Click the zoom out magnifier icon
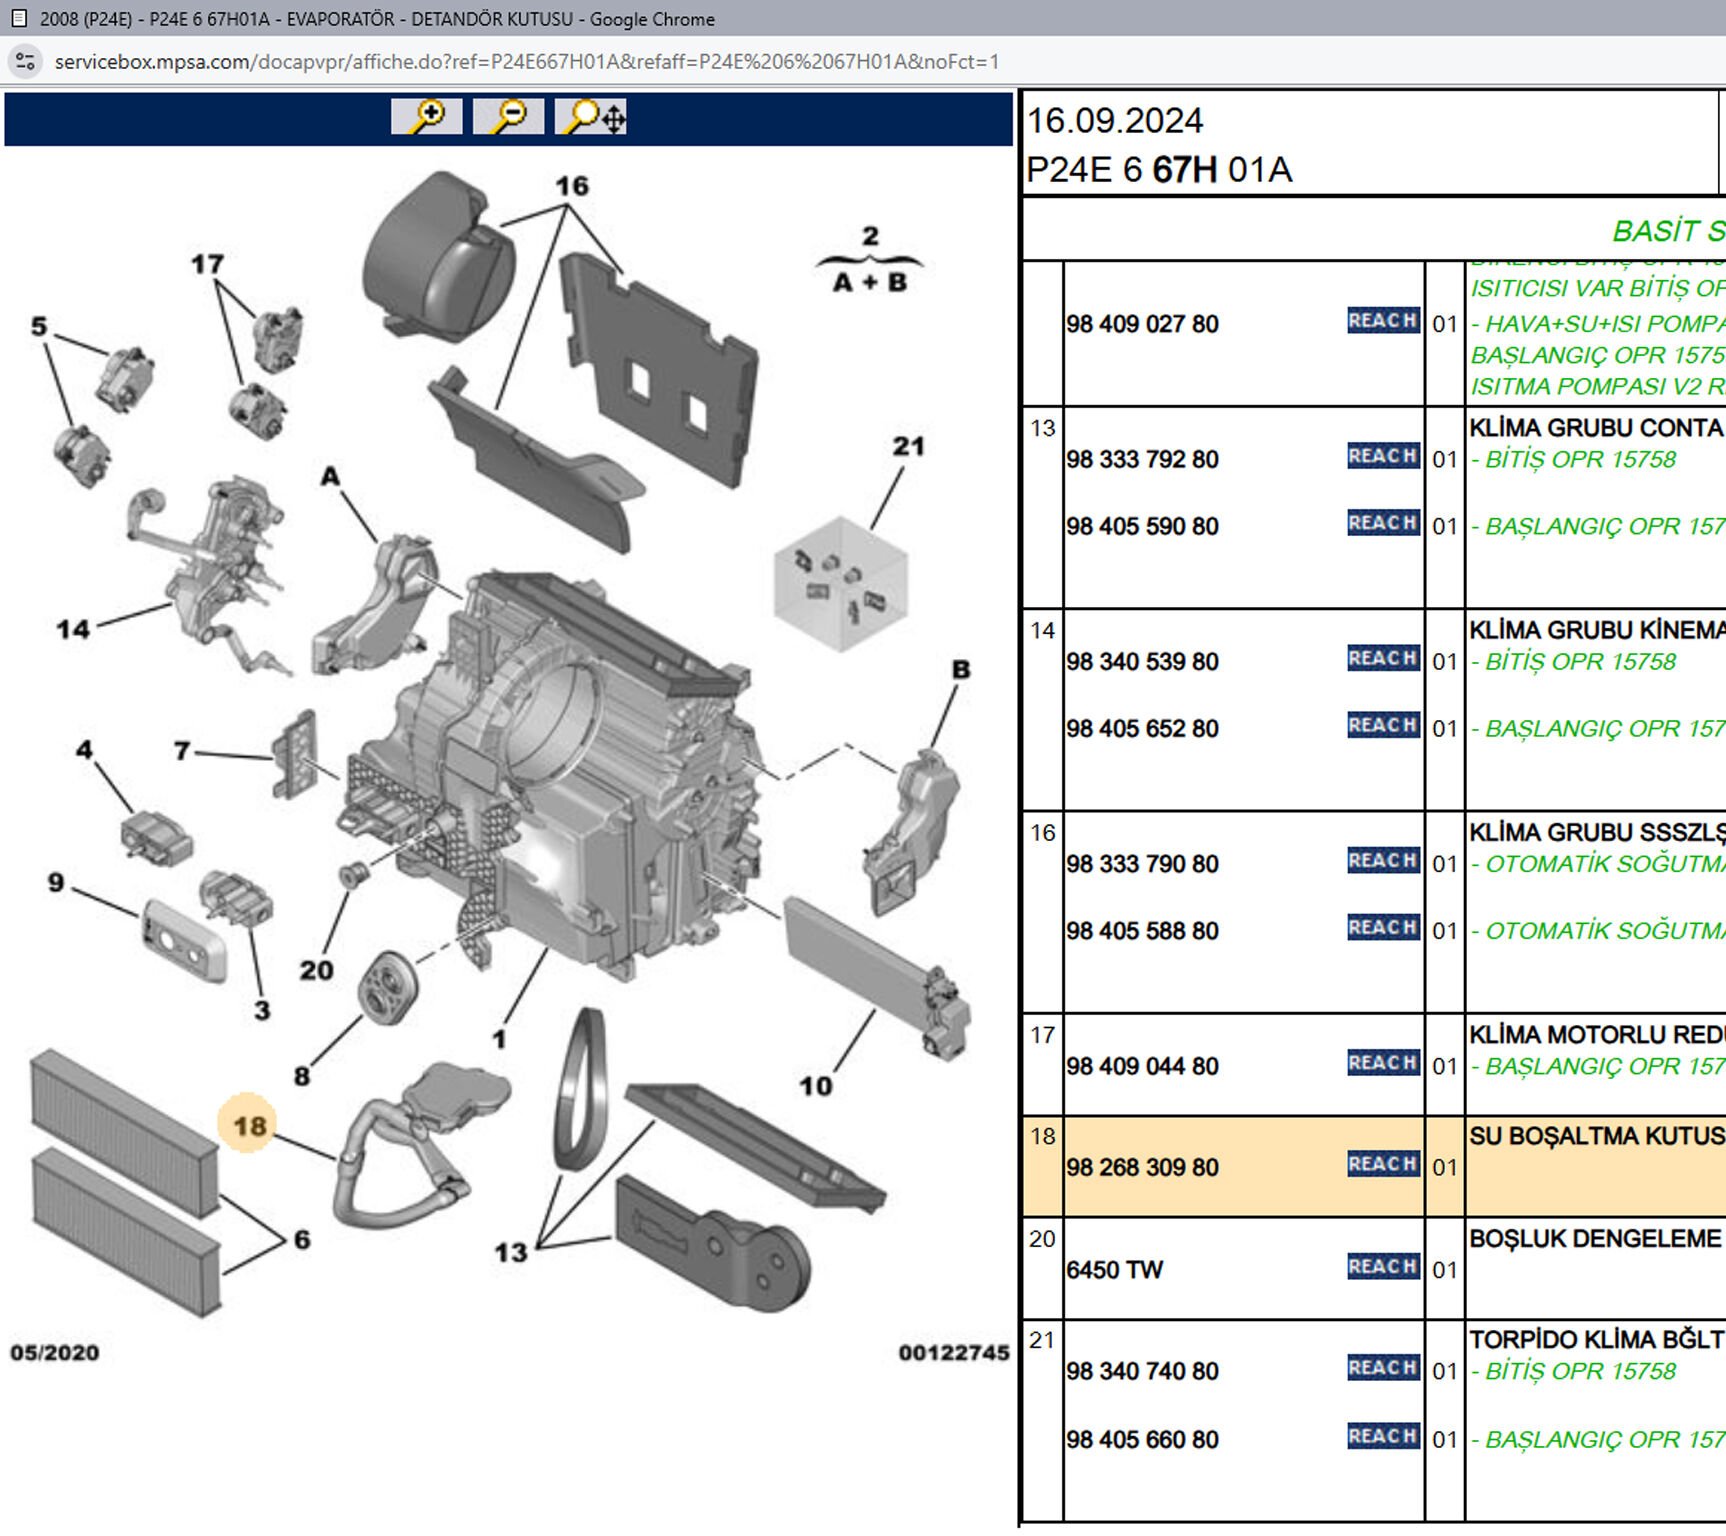Image resolution: width=1726 pixels, height=1536 pixels. [x=508, y=116]
